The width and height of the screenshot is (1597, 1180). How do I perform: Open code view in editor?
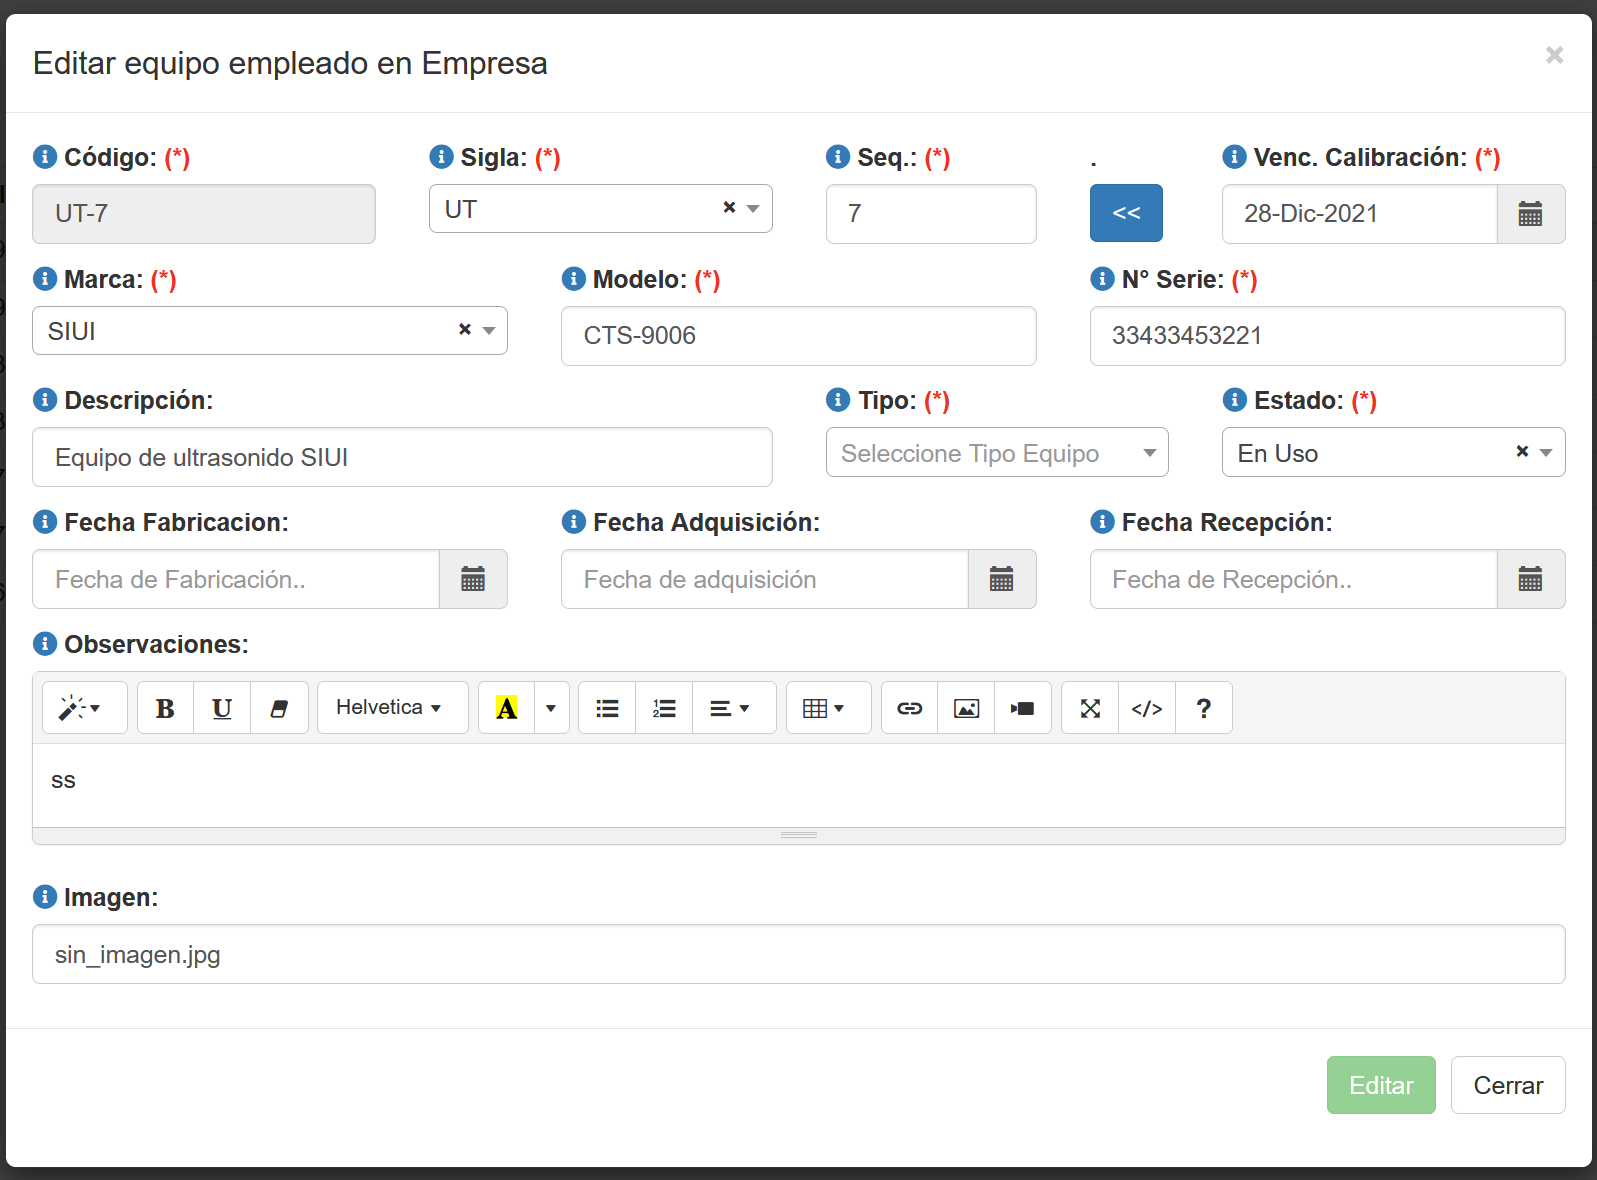coord(1147,708)
